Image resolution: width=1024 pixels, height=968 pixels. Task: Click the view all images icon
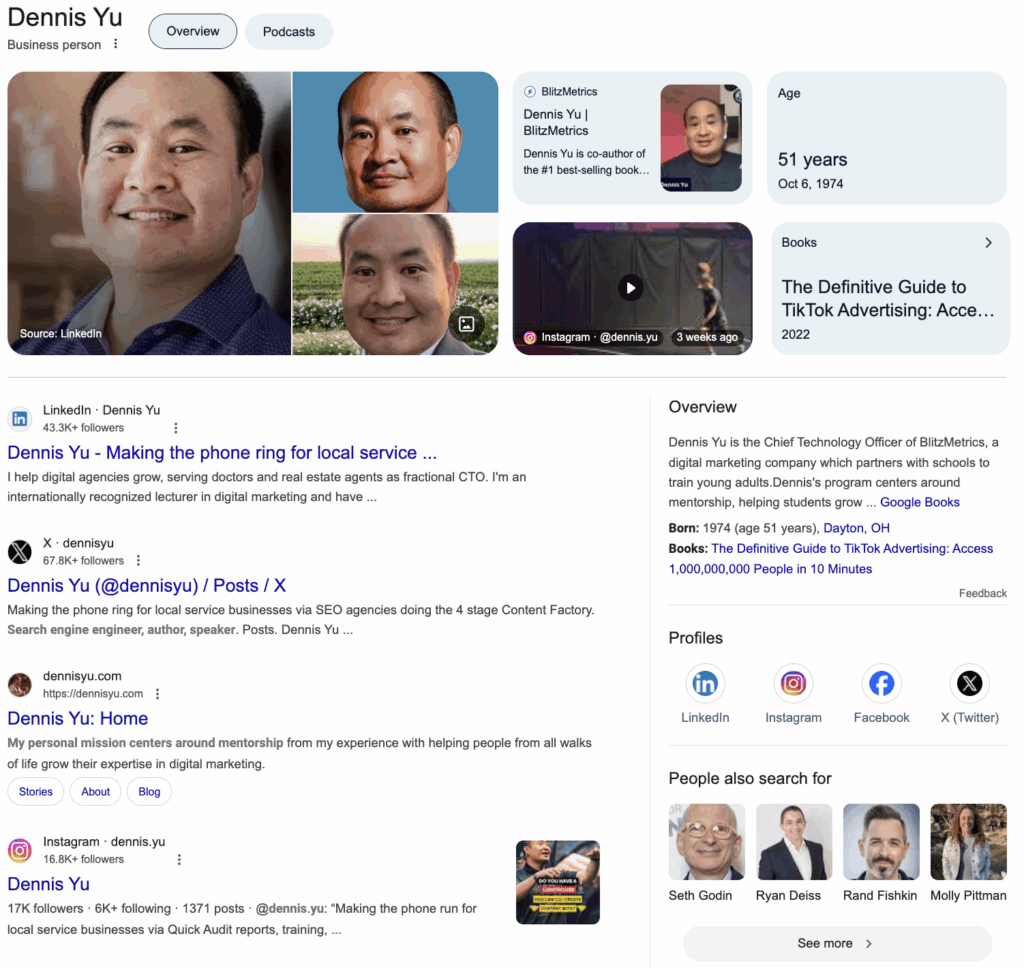click(466, 323)
